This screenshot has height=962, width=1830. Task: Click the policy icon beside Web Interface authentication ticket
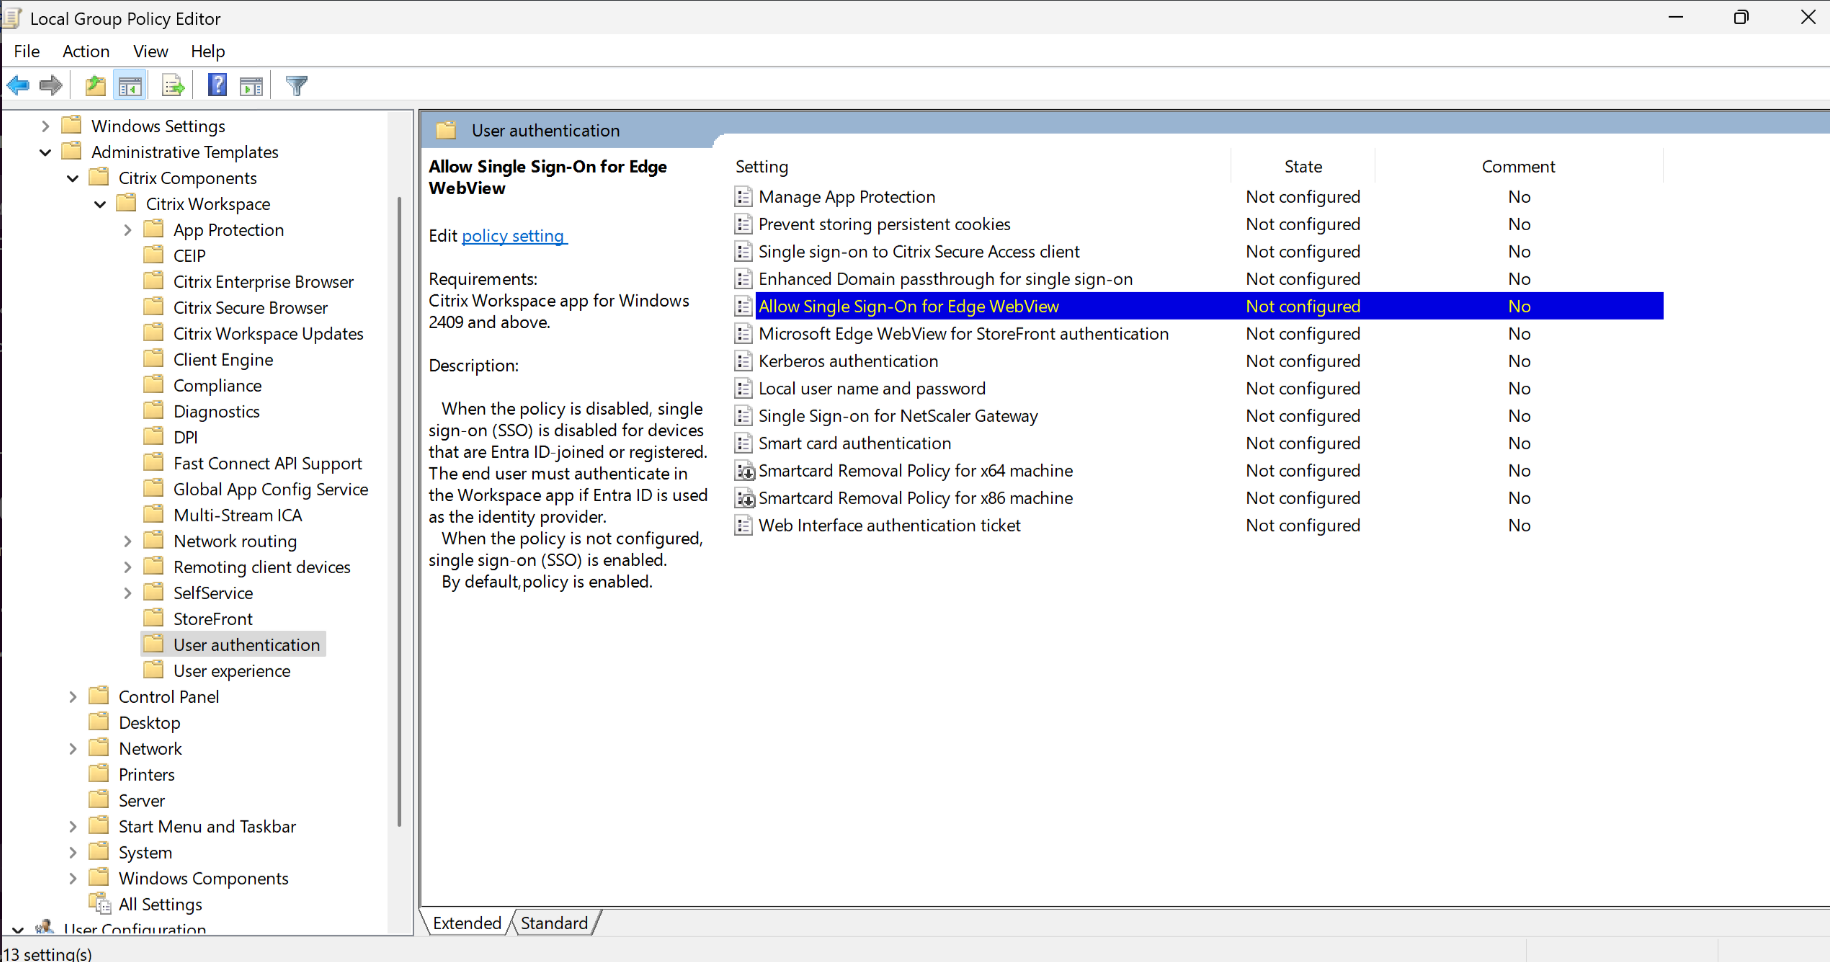(744, 525)
